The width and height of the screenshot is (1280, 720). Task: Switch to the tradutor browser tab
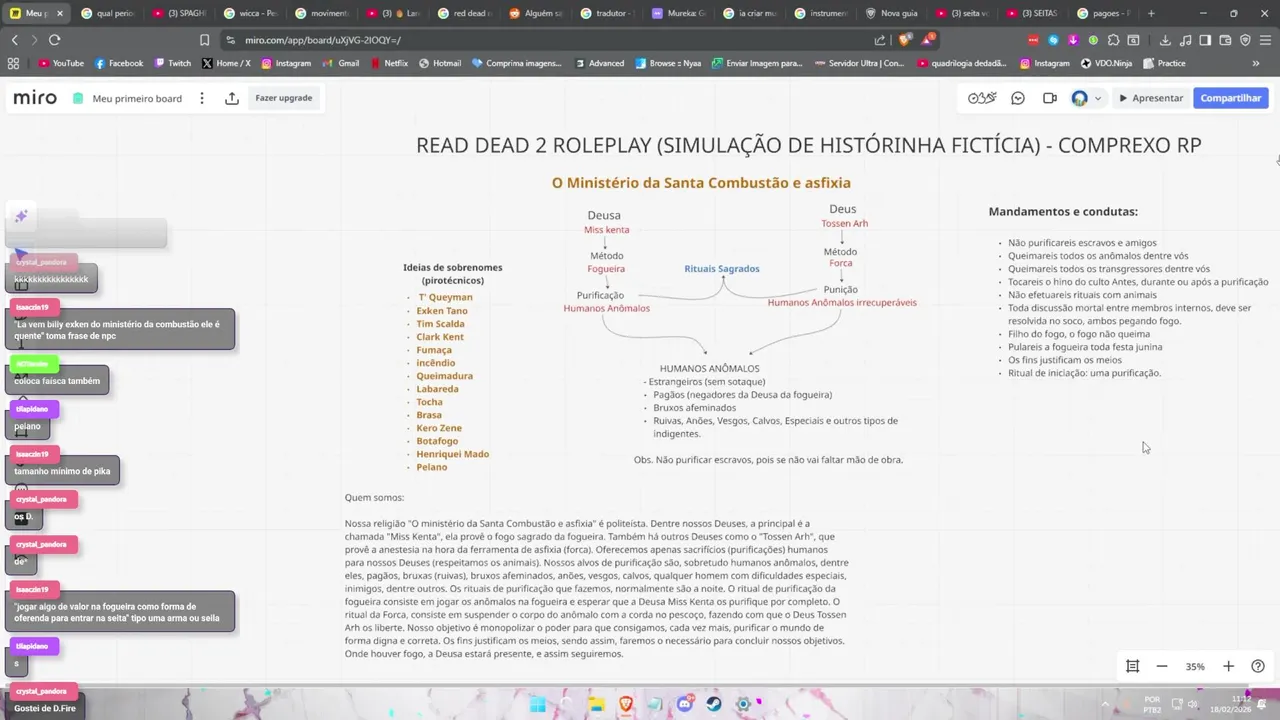(607, 14)
